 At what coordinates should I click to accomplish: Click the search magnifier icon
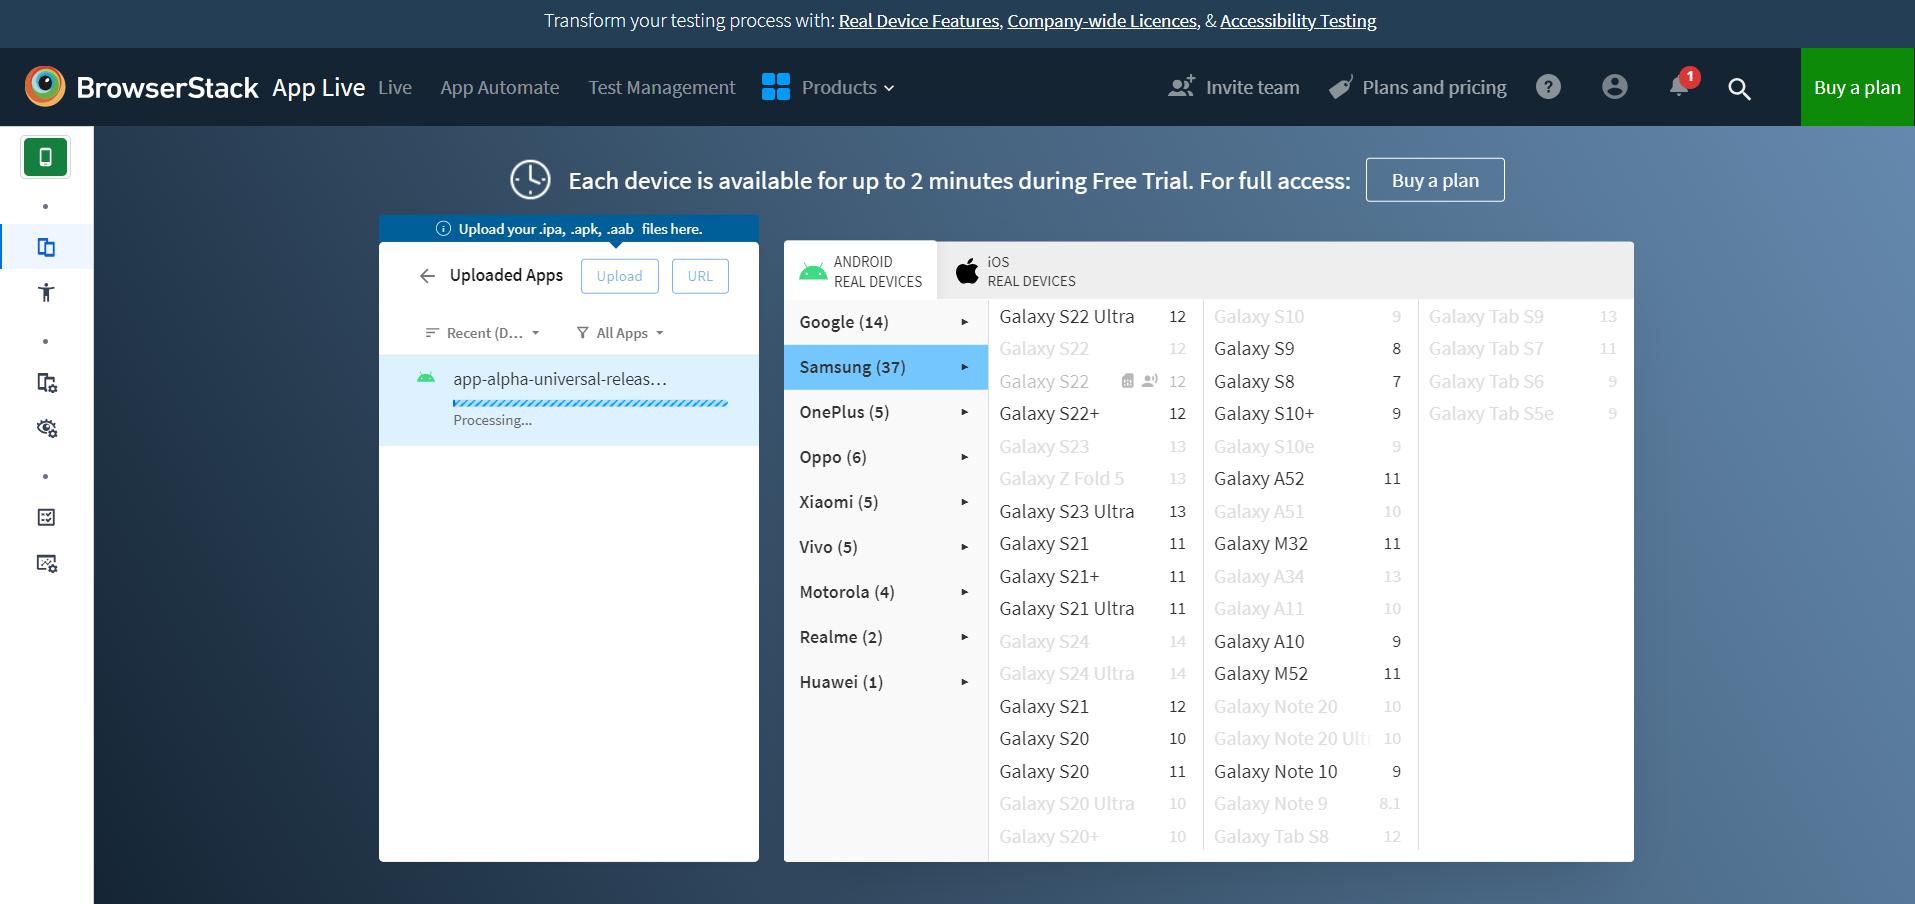[1739, 88]
